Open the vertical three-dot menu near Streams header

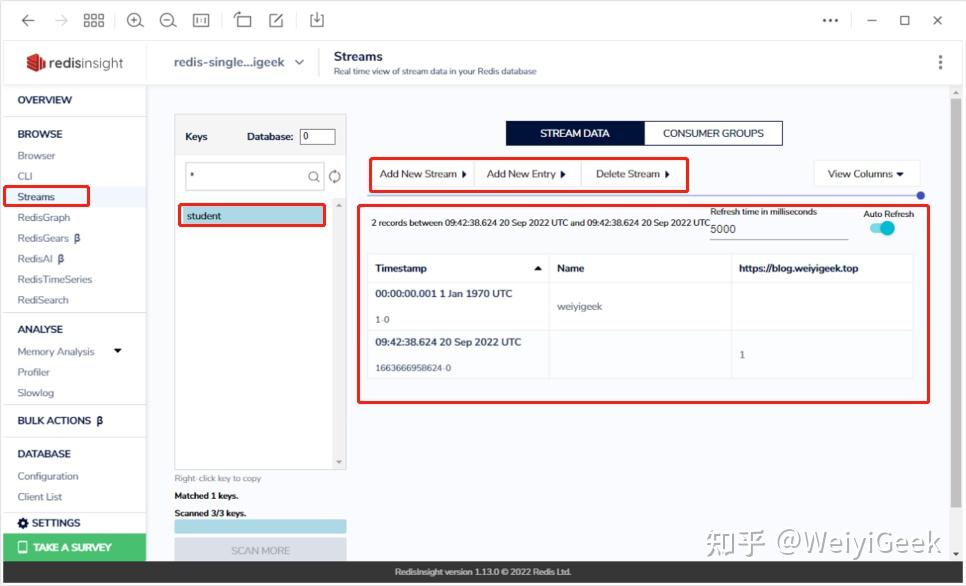pos(940,62)
